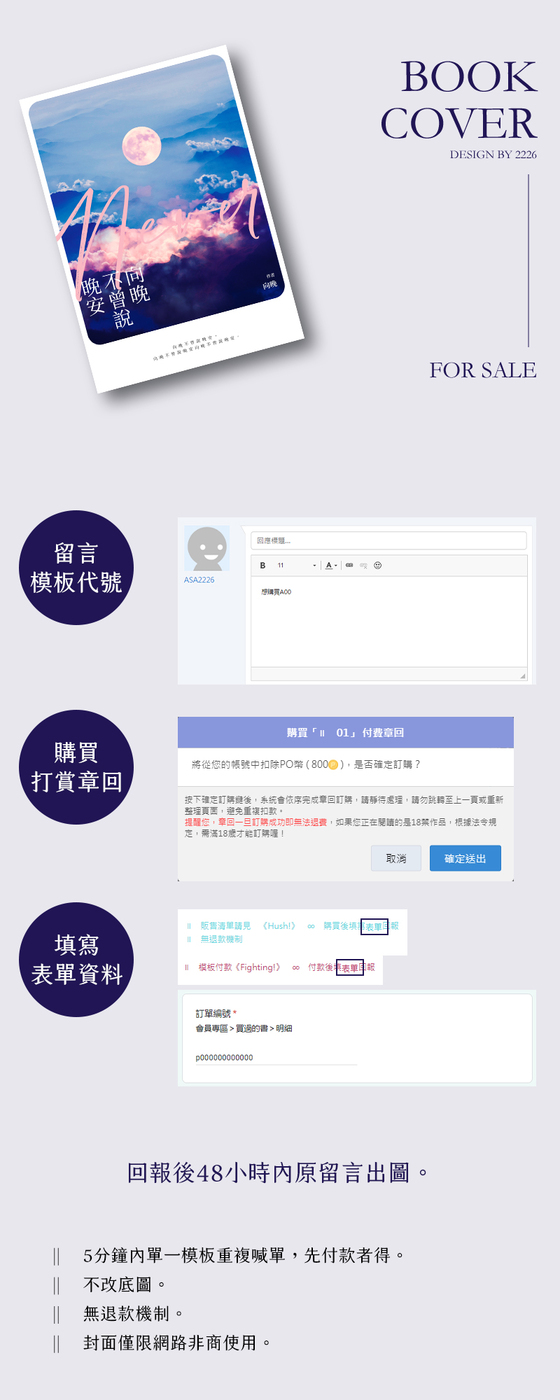Open the 販售清單請見《Hush!》link

click(x=248, y=926)
